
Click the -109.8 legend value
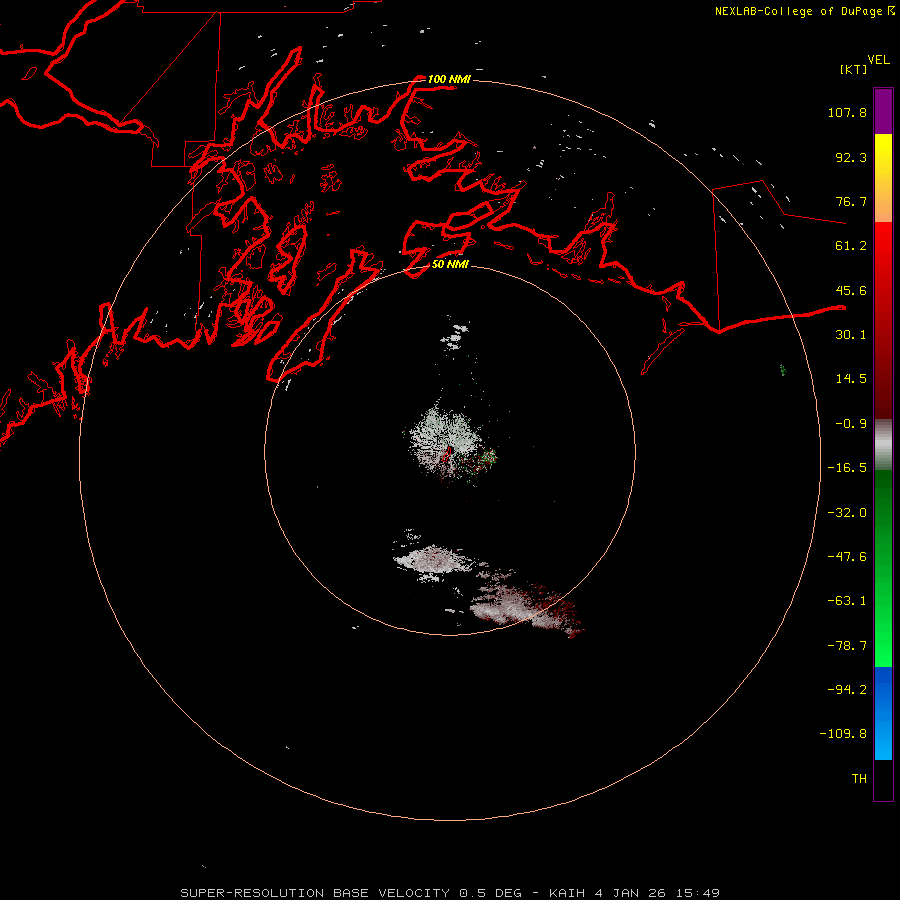843,734
